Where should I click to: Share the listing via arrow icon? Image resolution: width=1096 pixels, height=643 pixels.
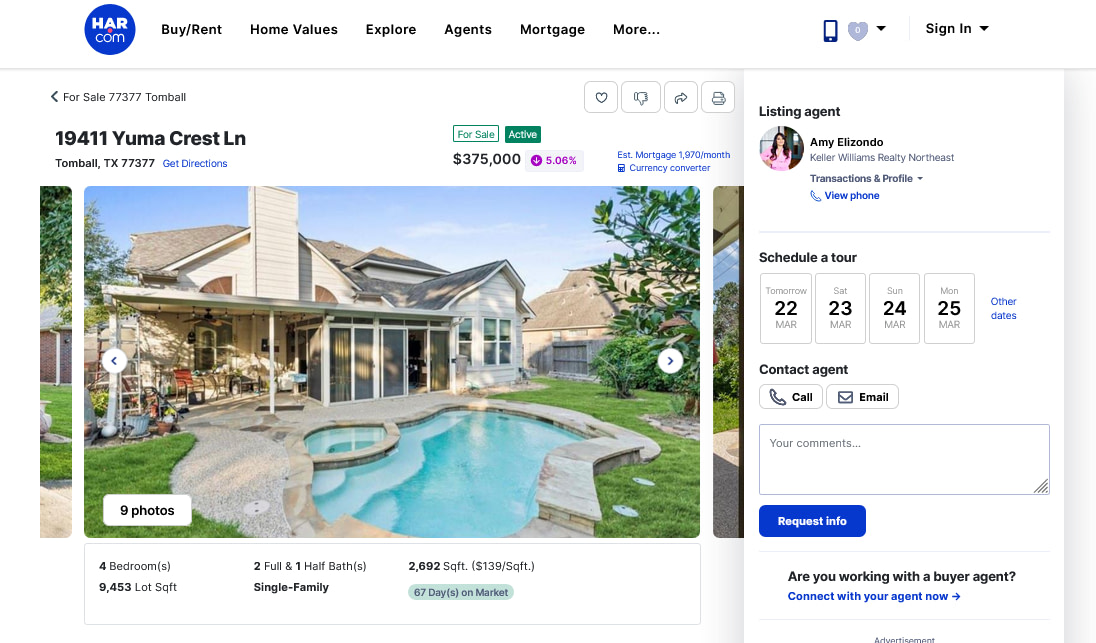[681, 98]
